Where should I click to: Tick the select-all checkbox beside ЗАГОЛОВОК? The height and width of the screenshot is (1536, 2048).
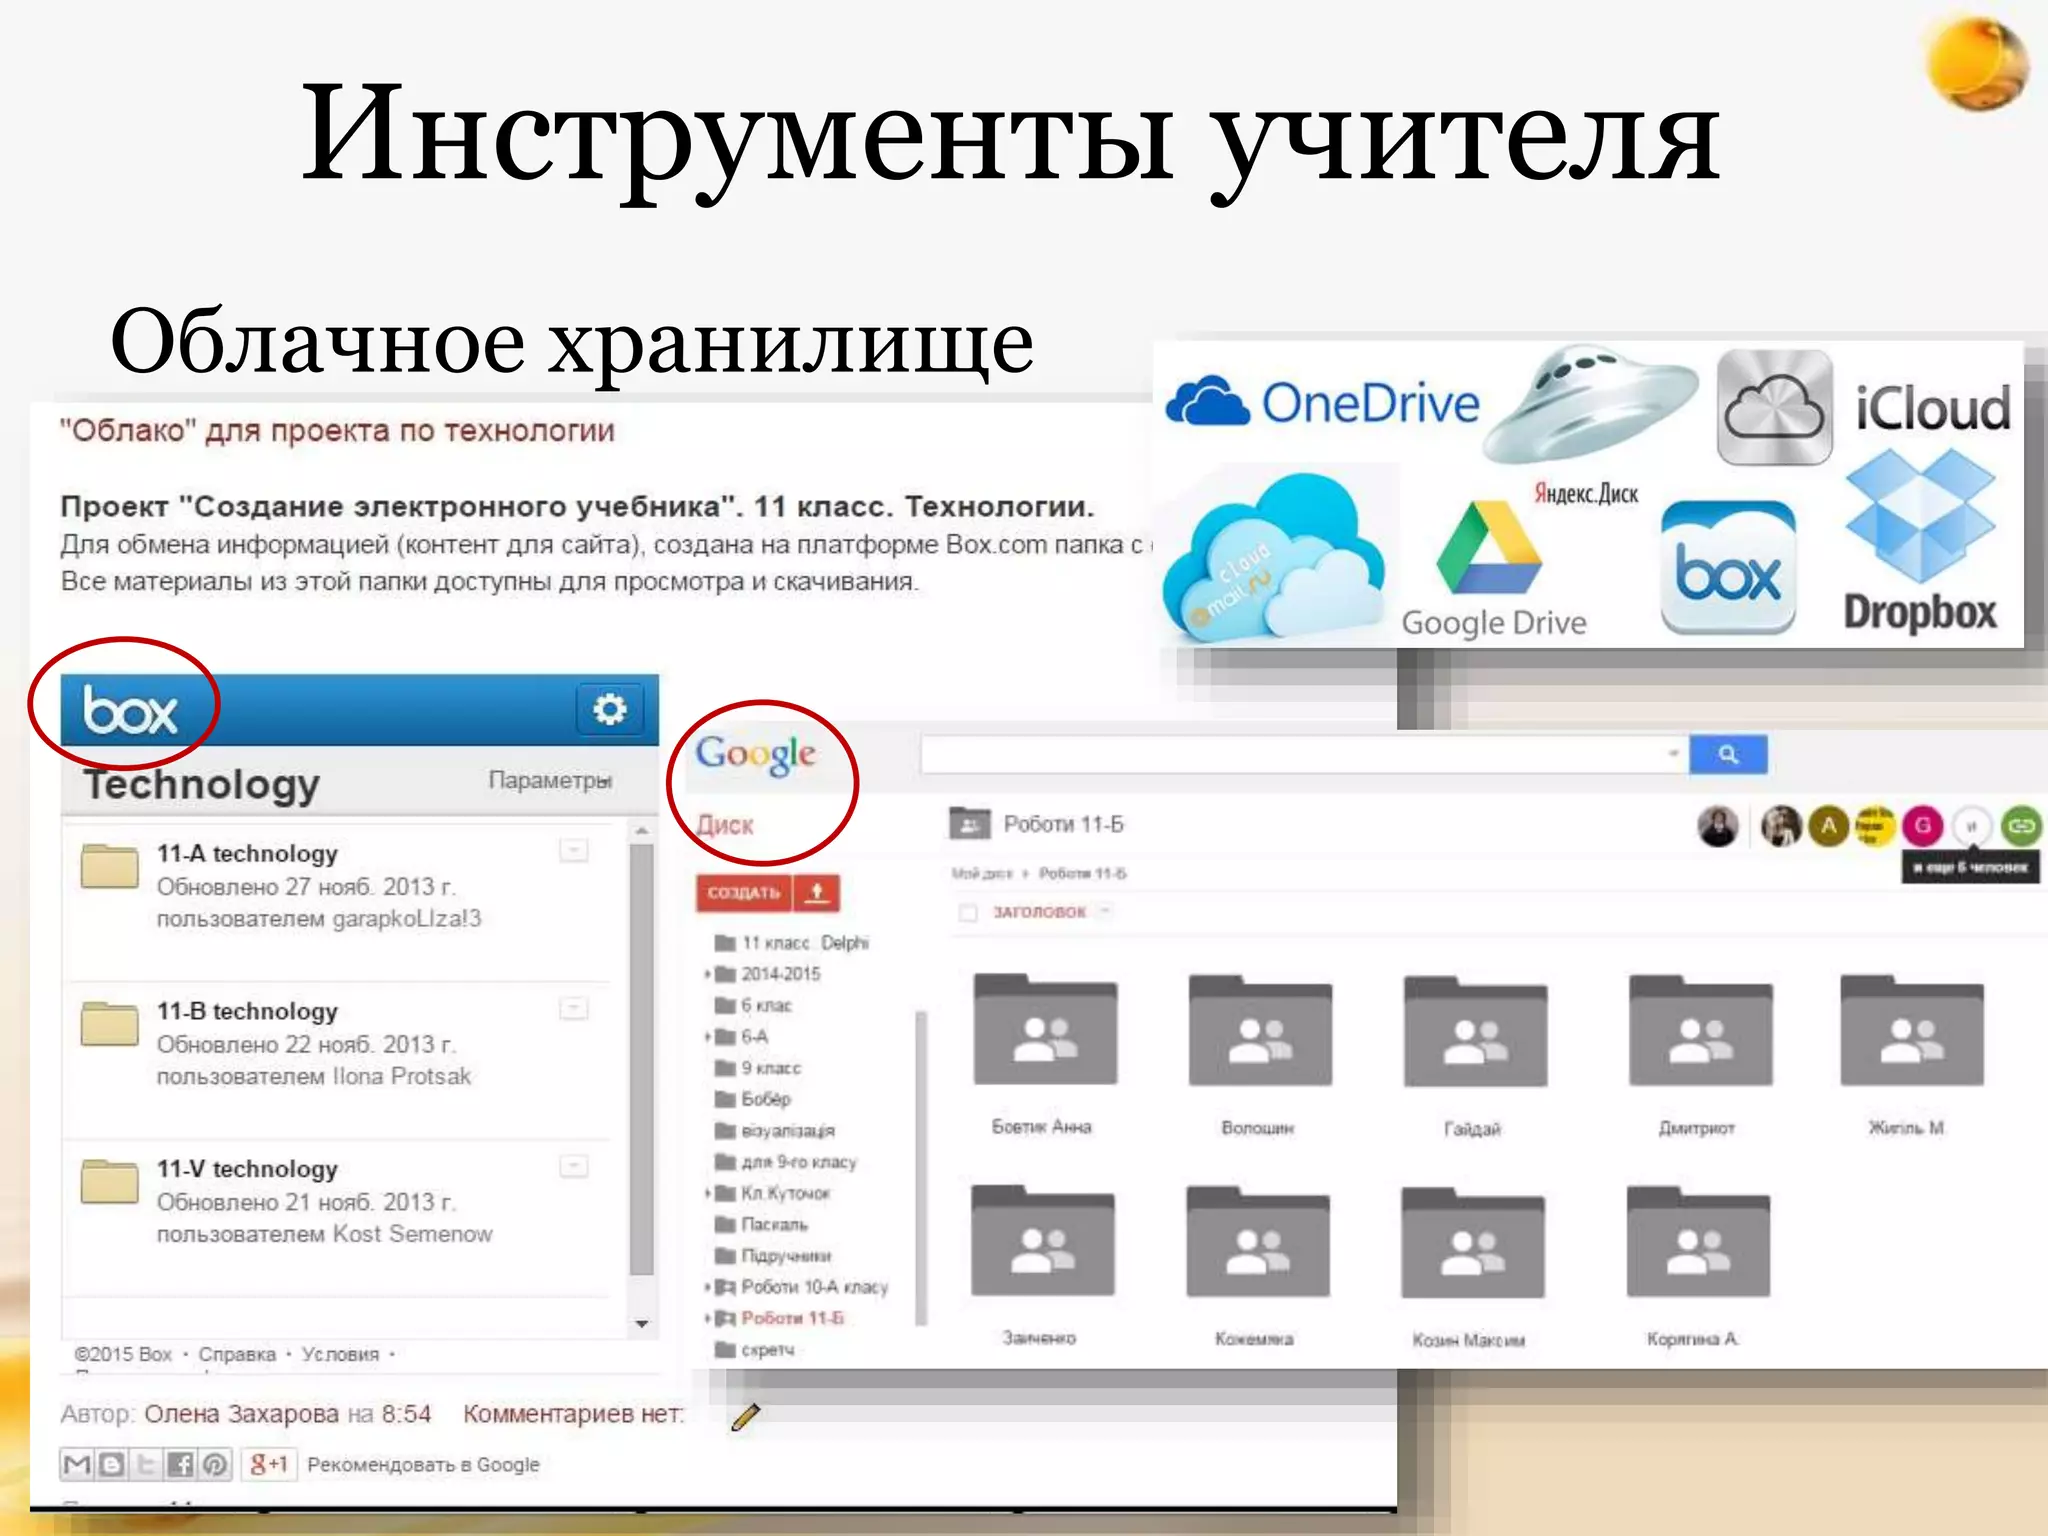[x=967, y=912]
